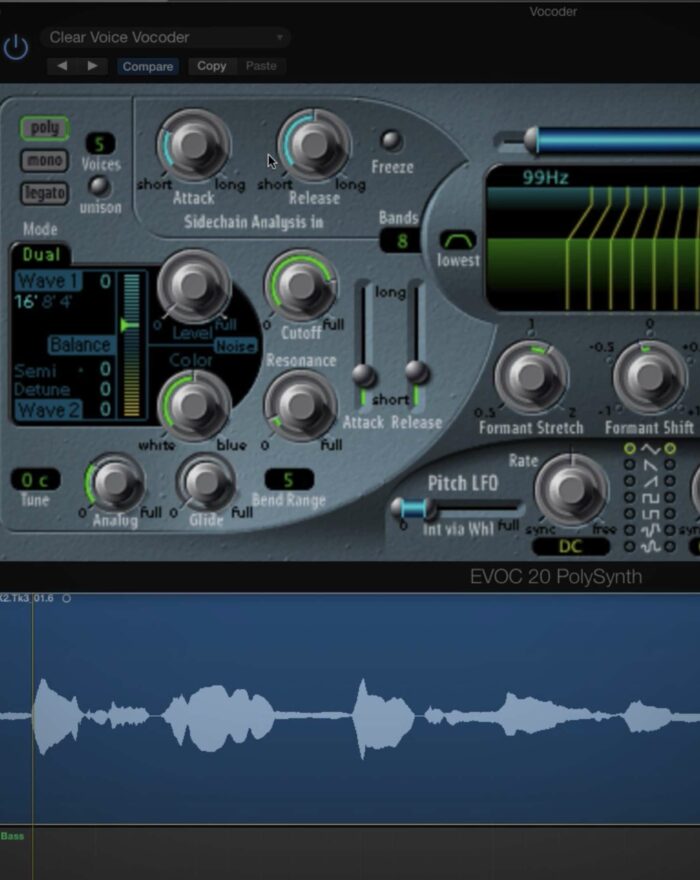The image size is (700, 880).
Task: Select the 16' octave footage
Action: tap(25, 302)
